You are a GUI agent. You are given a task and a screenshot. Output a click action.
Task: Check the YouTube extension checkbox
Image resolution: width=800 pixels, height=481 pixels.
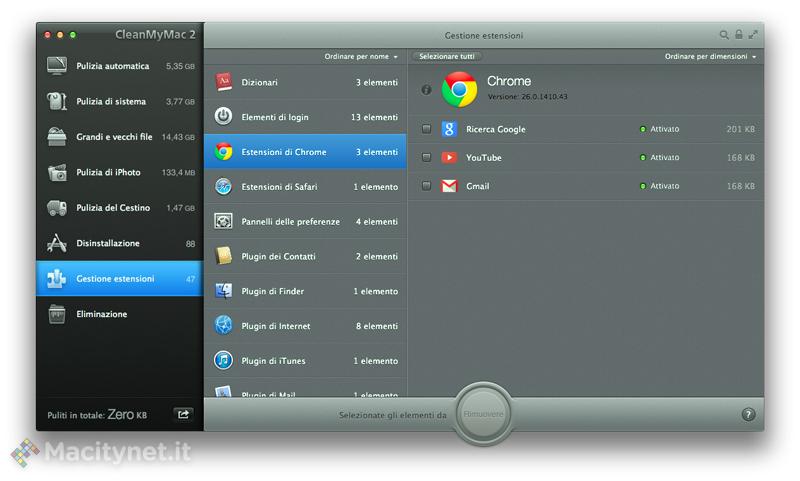click(427, 158)
